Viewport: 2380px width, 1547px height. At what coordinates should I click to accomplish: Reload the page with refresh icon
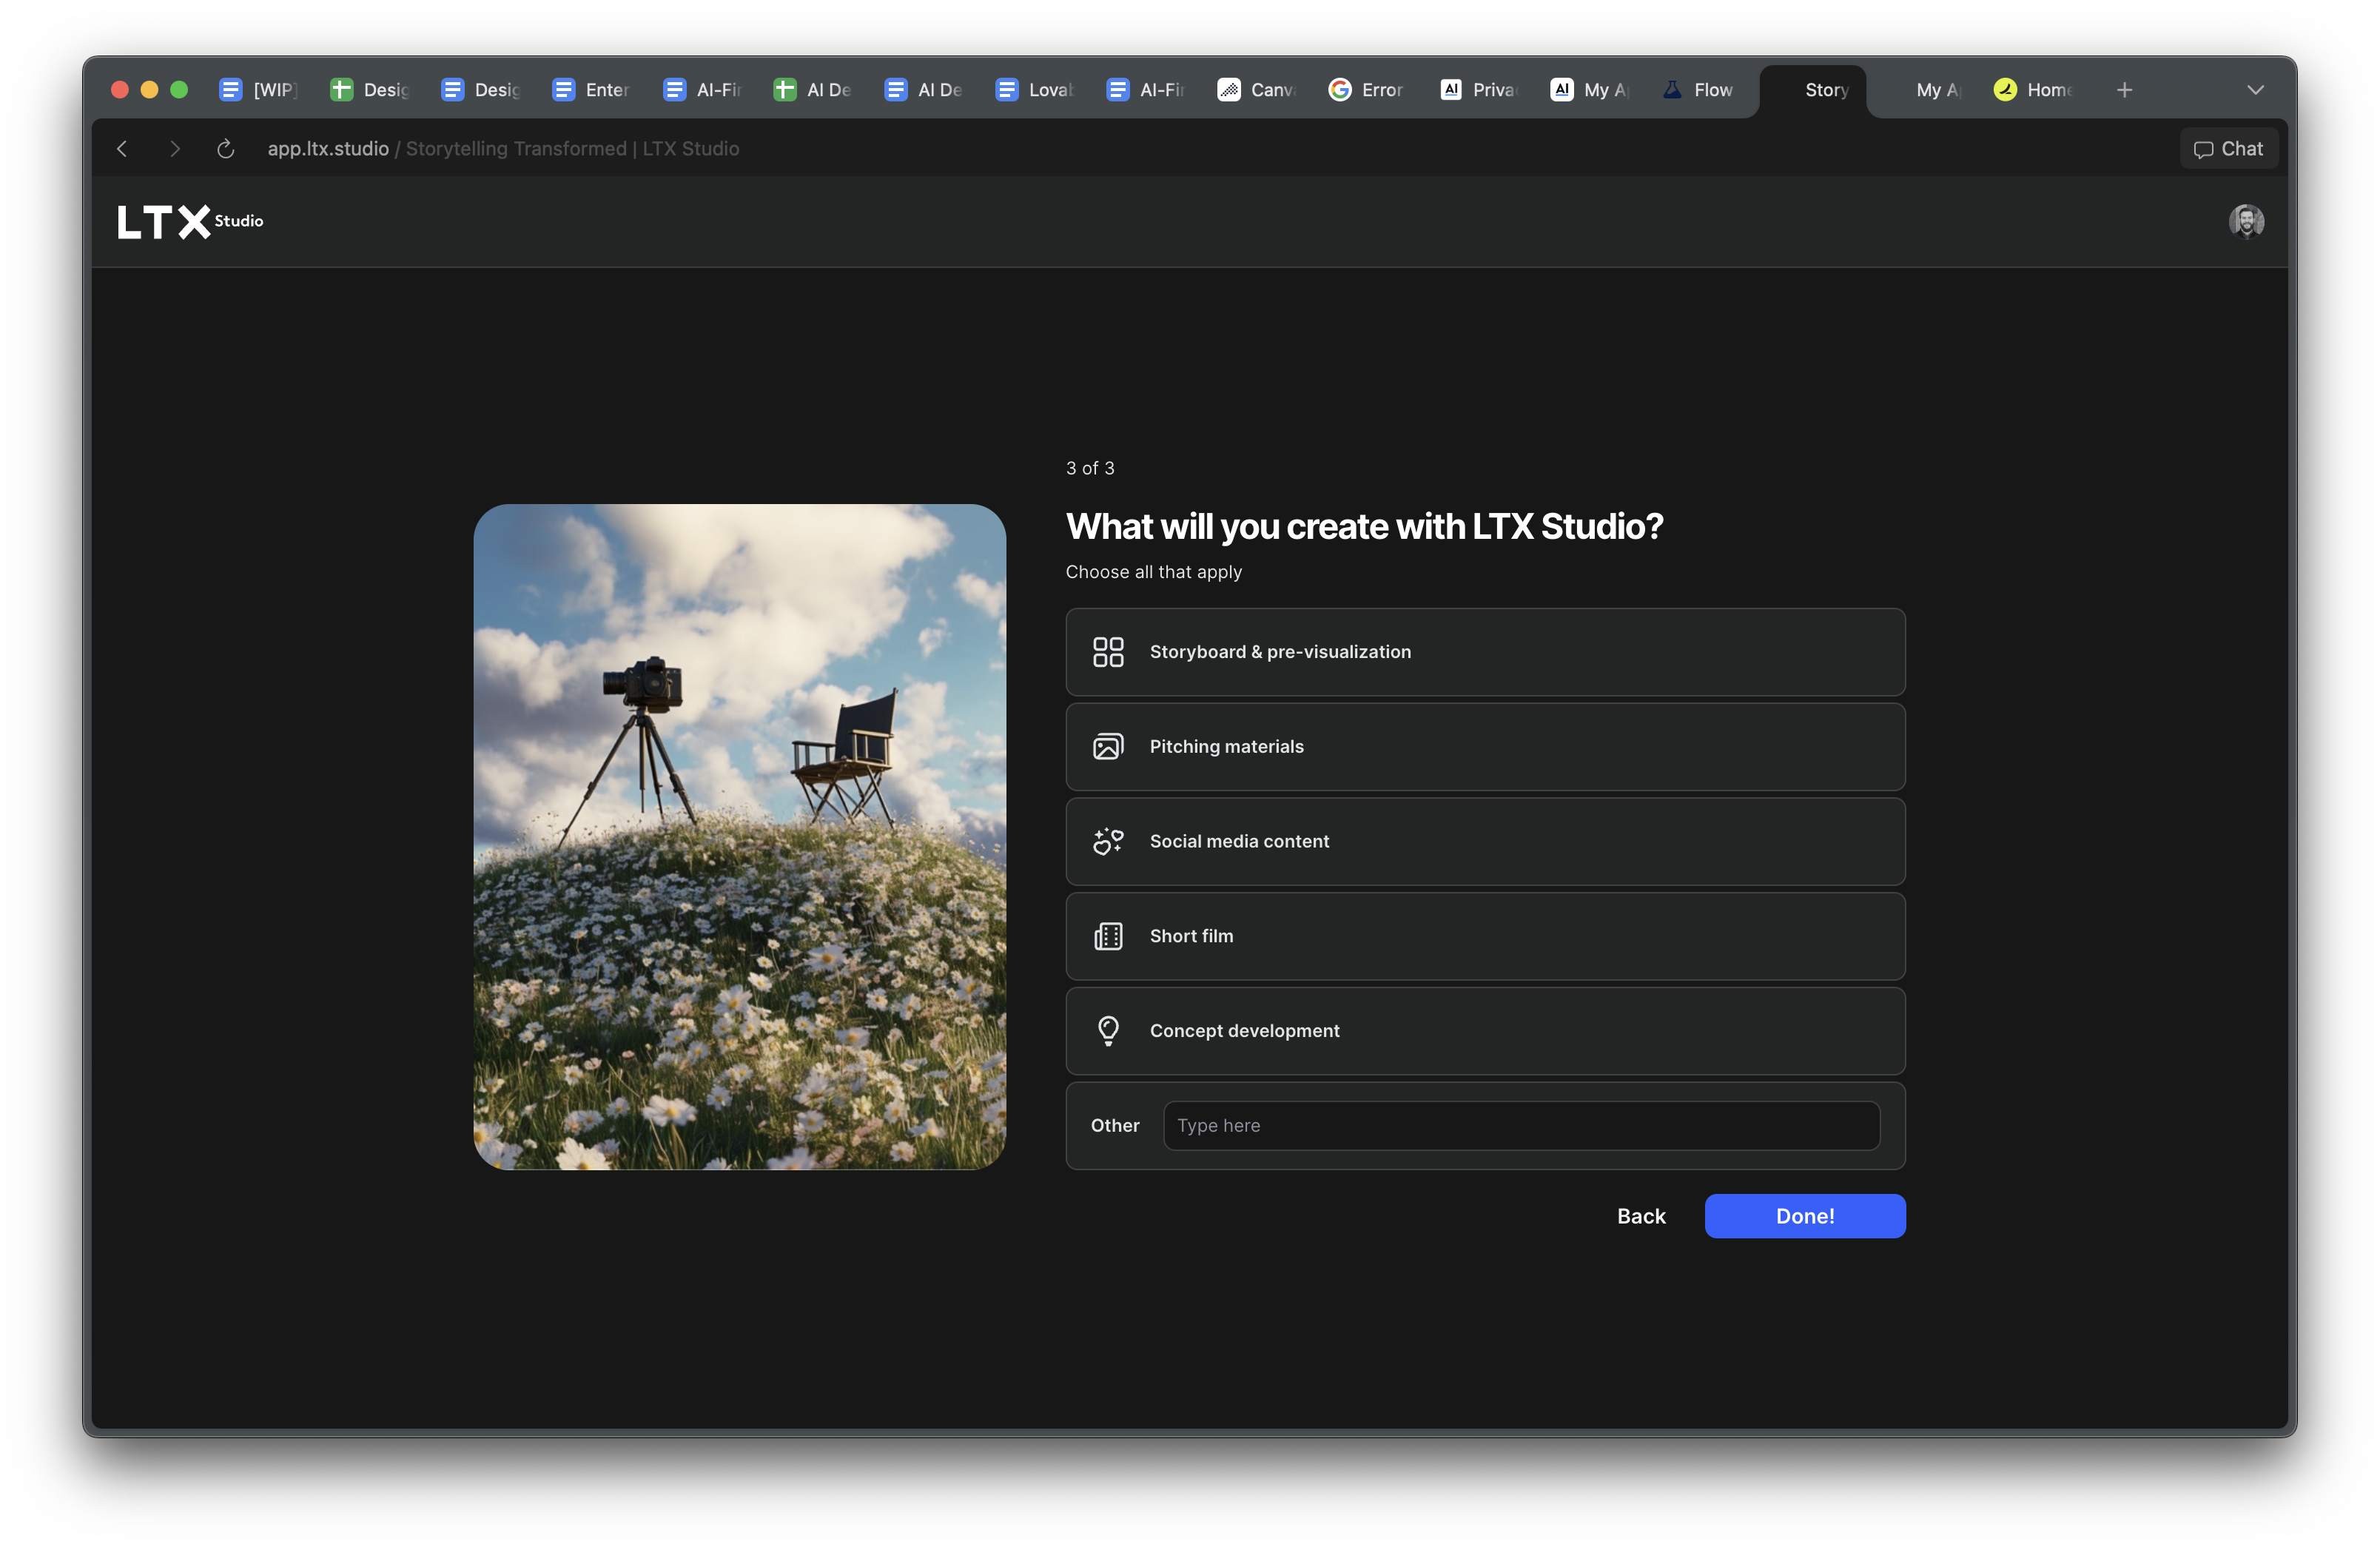click(226, 149)
